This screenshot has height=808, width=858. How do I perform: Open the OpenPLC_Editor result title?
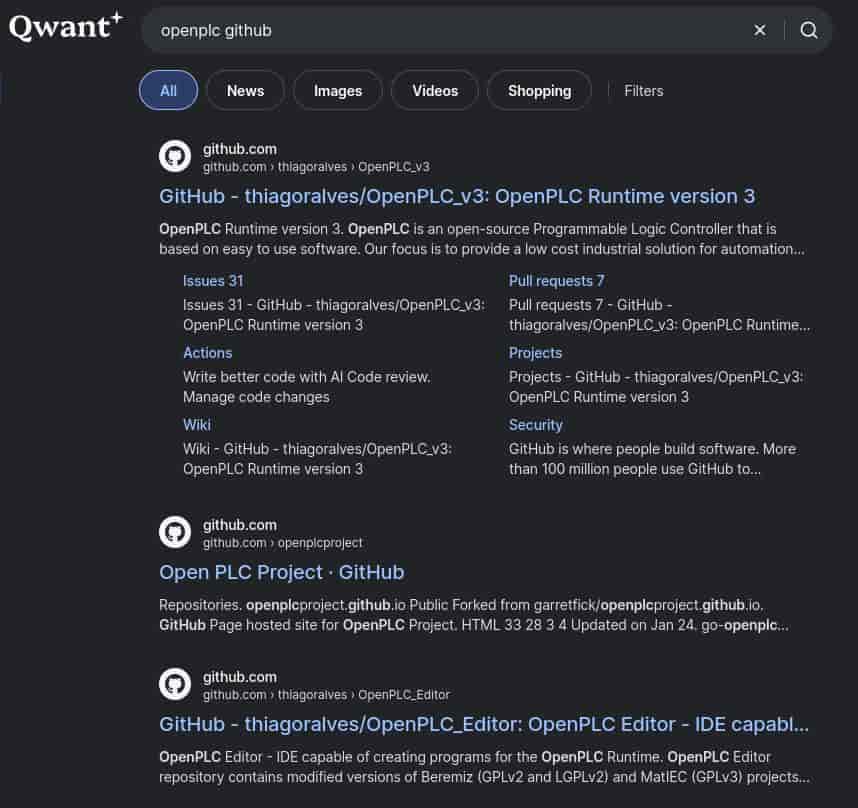point(484,725)
